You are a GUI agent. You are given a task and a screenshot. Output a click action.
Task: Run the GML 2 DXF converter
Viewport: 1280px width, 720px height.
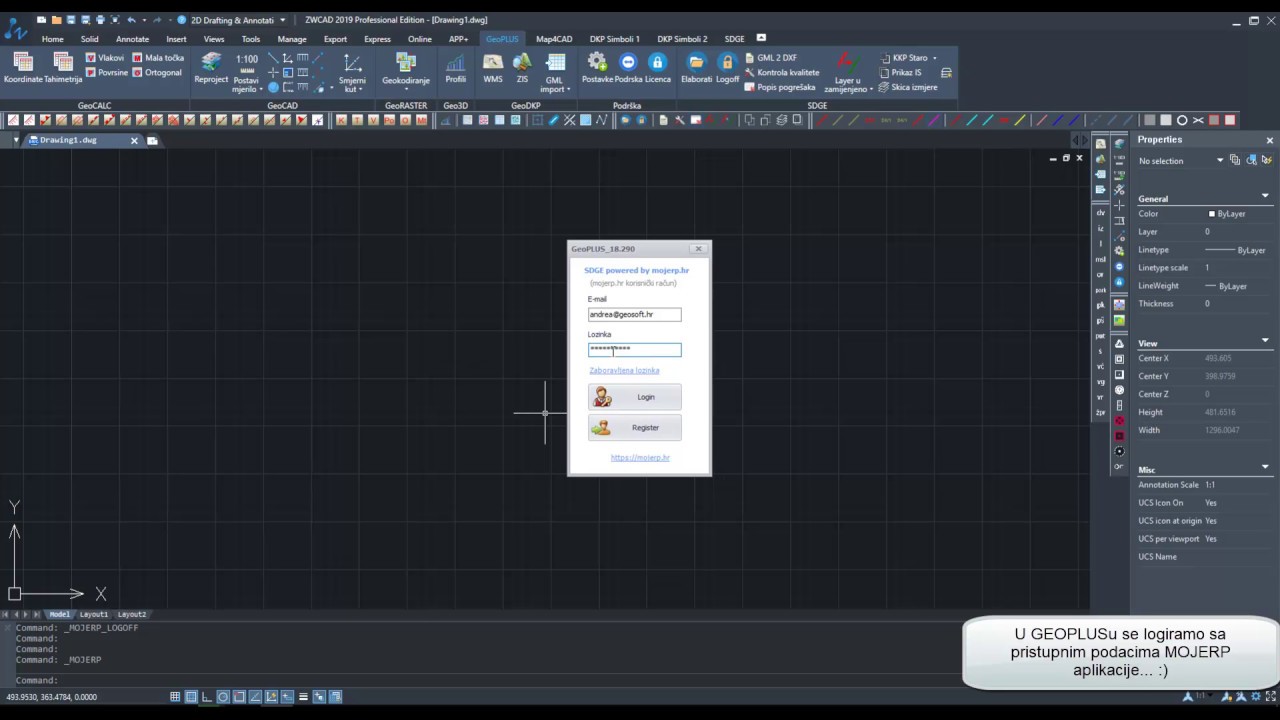[x=771, y=58]
